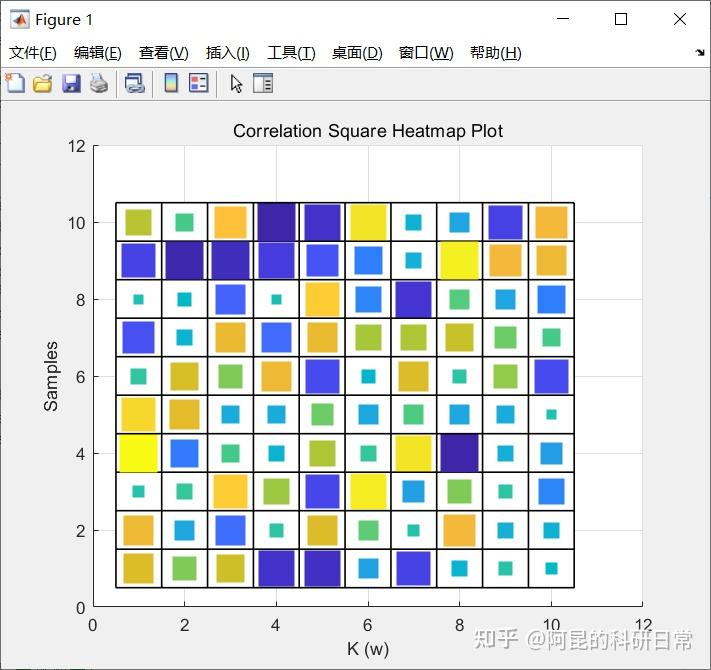The height and width of the screenshot is (670, 711).
Task: Save the figure with the floppy disk icon
Action: (x=71, y=83)
